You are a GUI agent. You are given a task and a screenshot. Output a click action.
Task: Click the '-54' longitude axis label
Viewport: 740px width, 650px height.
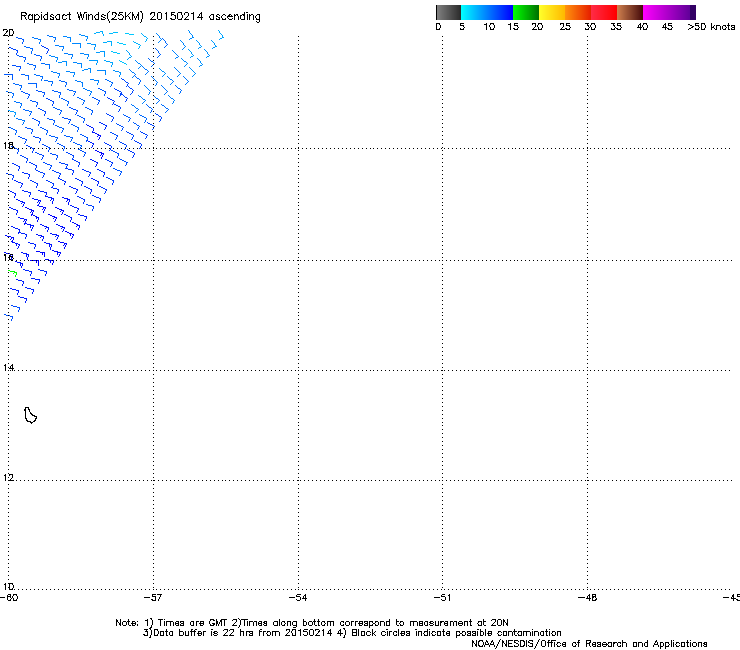pos(298,598)
